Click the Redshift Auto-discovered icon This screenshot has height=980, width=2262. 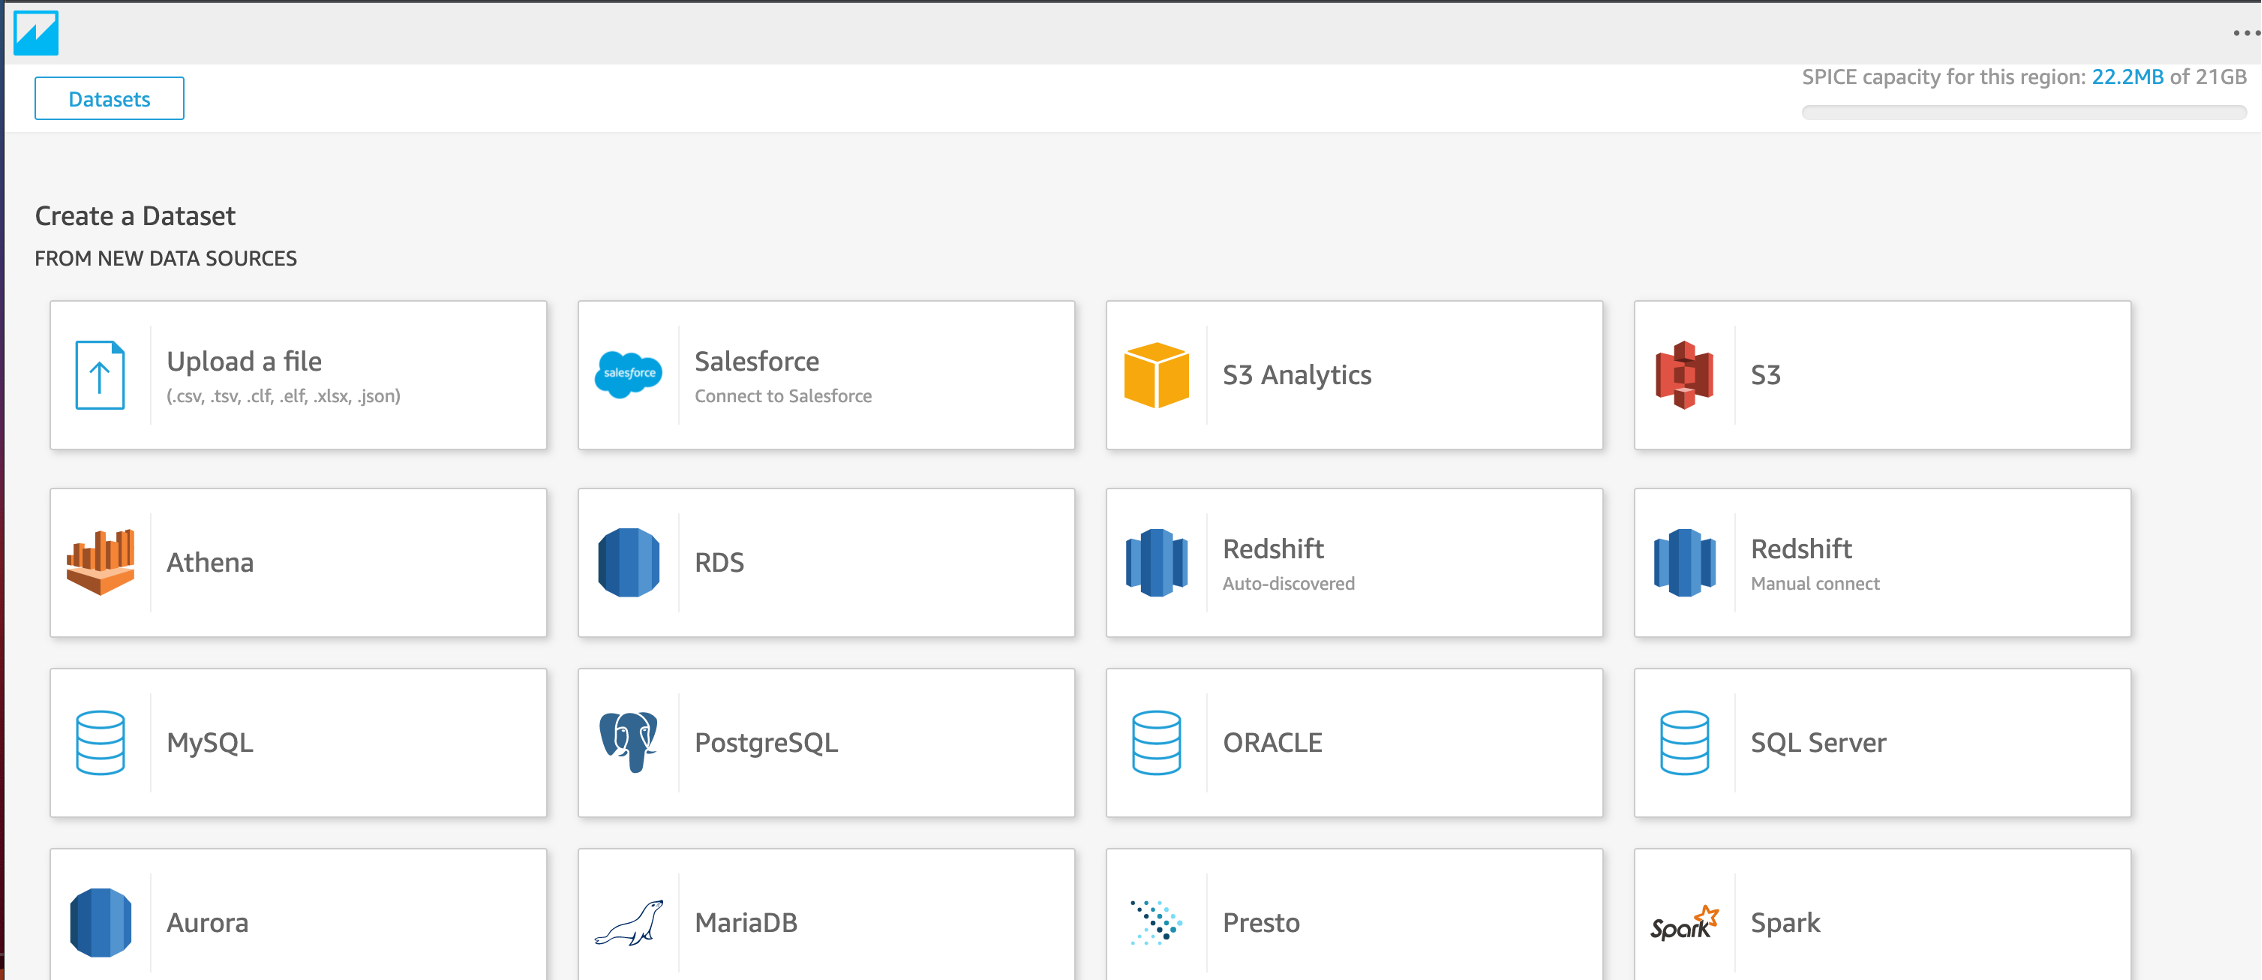pyautogui.click(x=1157, y=562)
